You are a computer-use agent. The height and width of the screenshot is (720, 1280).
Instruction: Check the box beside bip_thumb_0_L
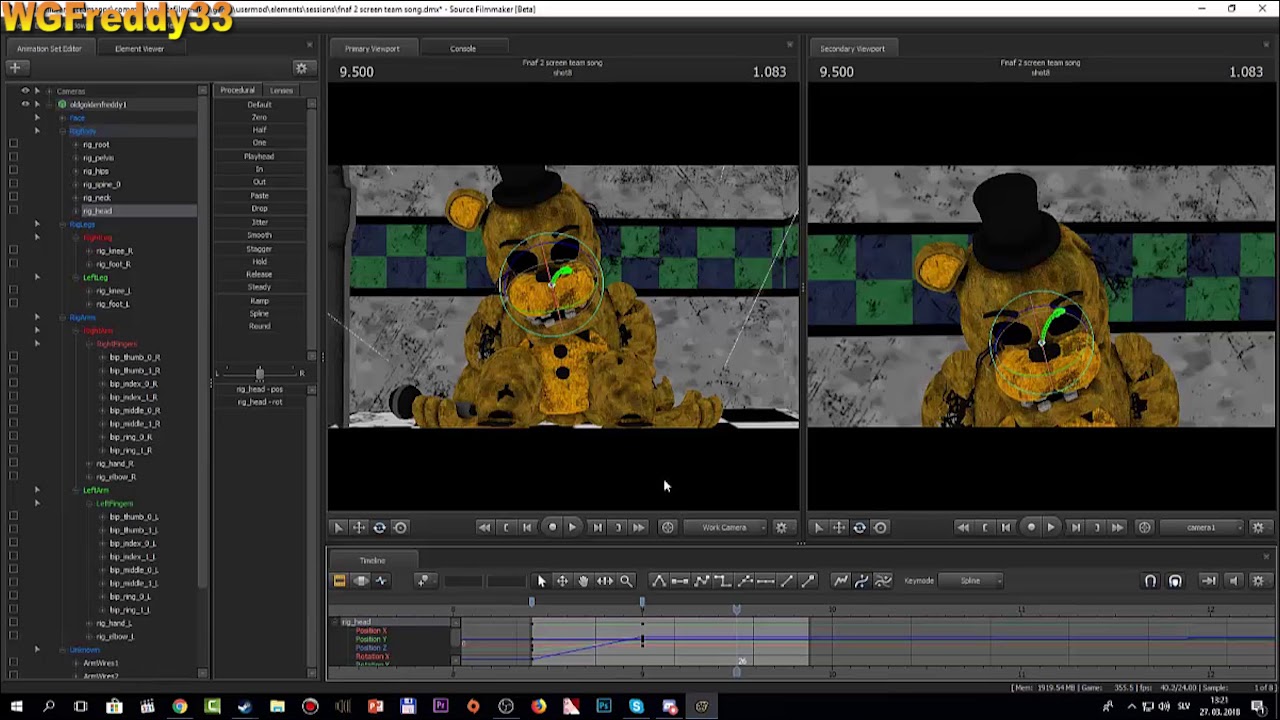[x=13, y=516]
